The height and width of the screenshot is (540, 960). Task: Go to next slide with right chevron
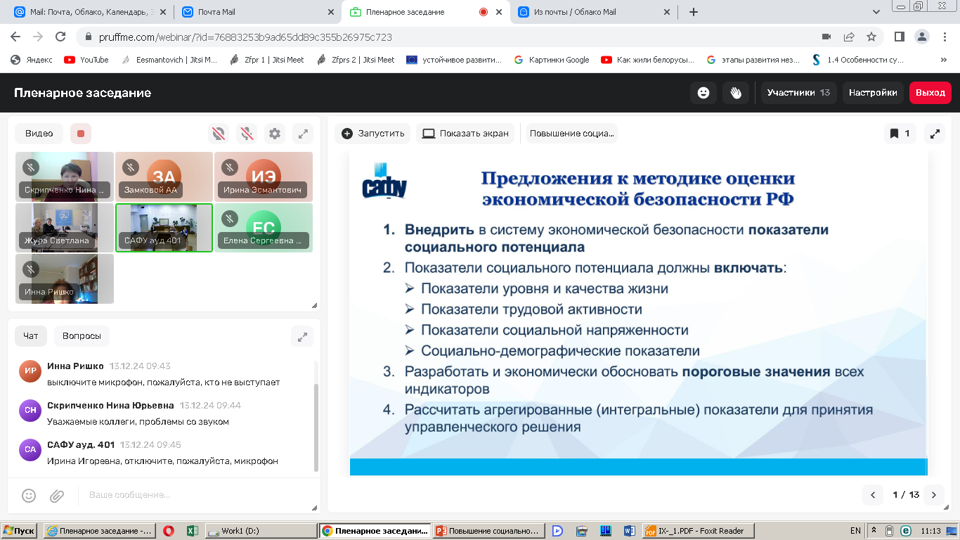[x=934, y=495]
